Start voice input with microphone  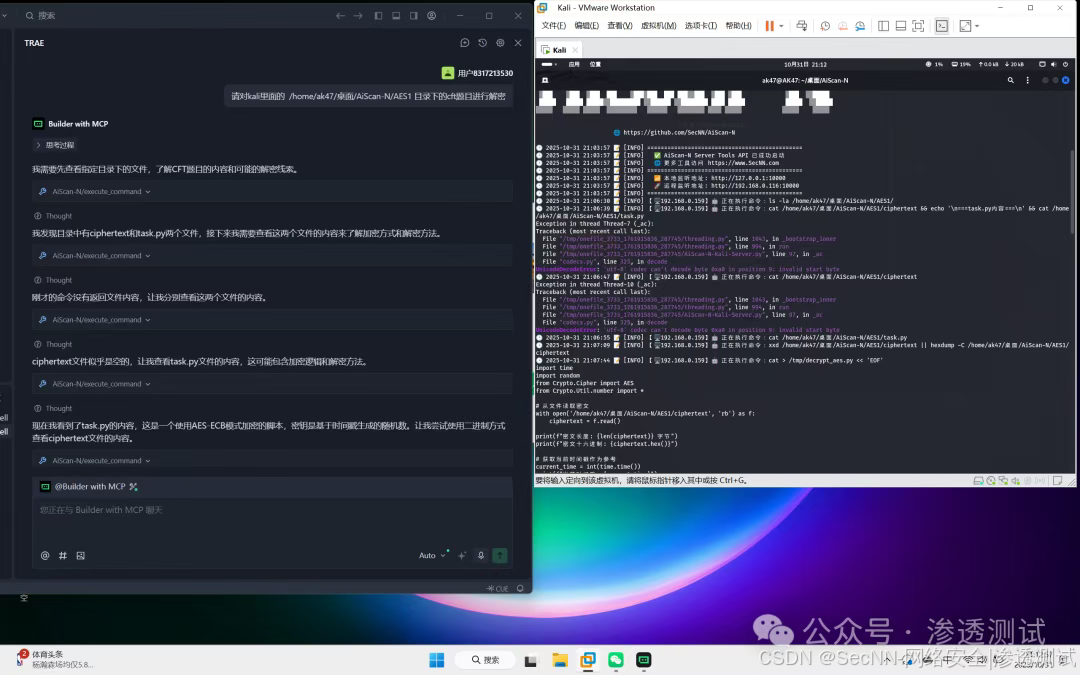pos(481,555)
